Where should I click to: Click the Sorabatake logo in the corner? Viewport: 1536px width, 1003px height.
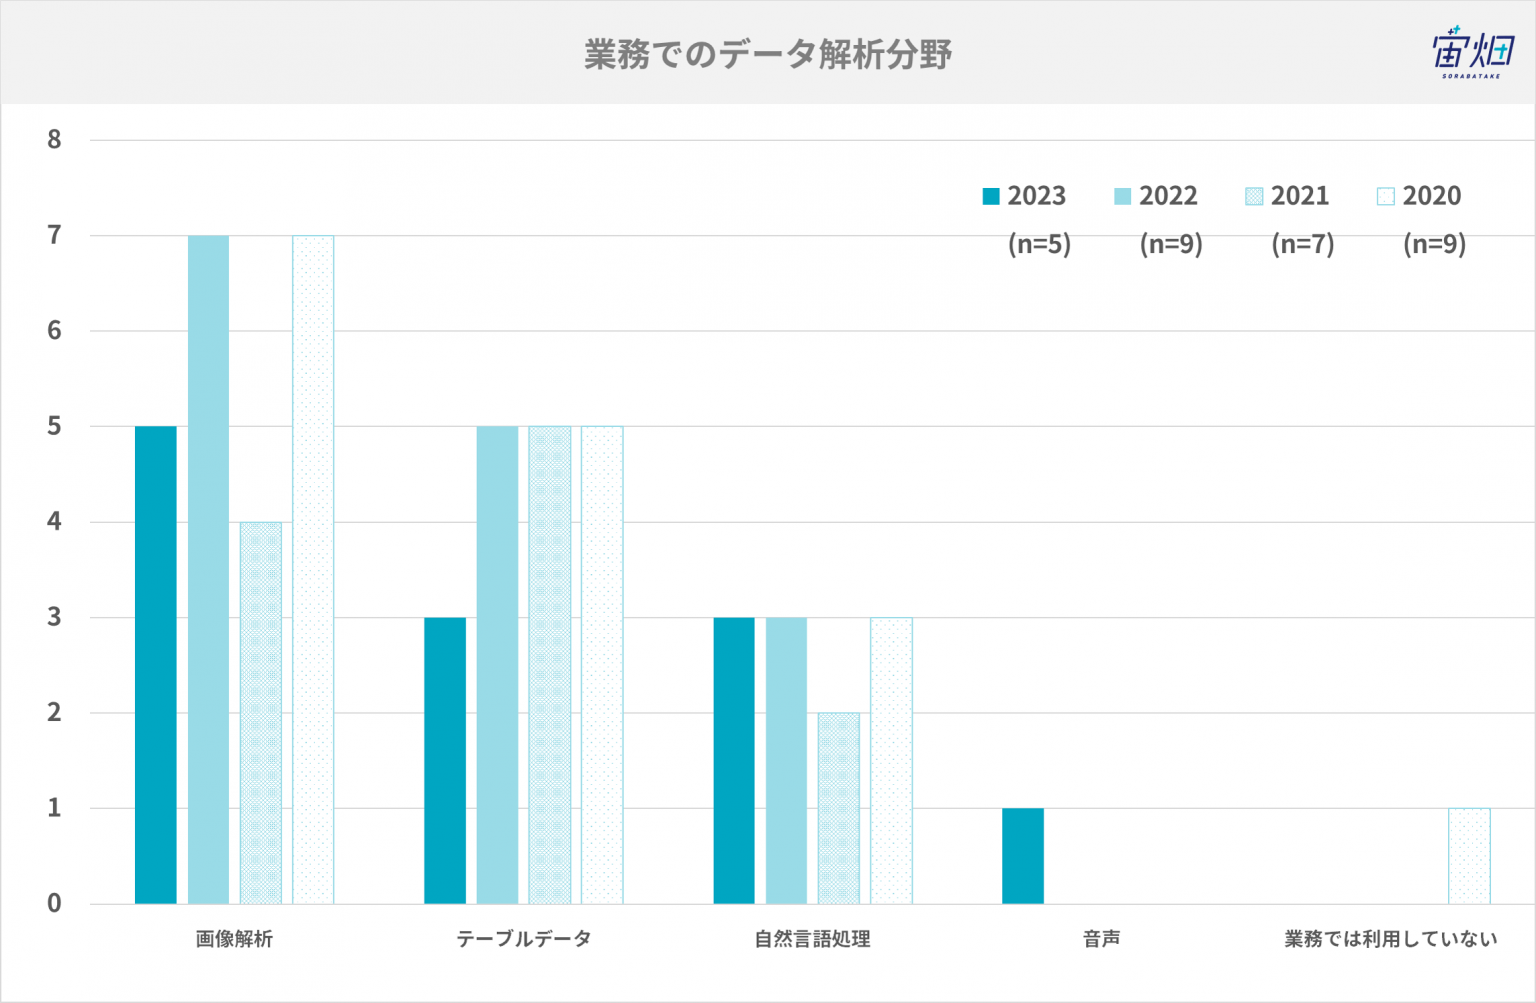1472,52
